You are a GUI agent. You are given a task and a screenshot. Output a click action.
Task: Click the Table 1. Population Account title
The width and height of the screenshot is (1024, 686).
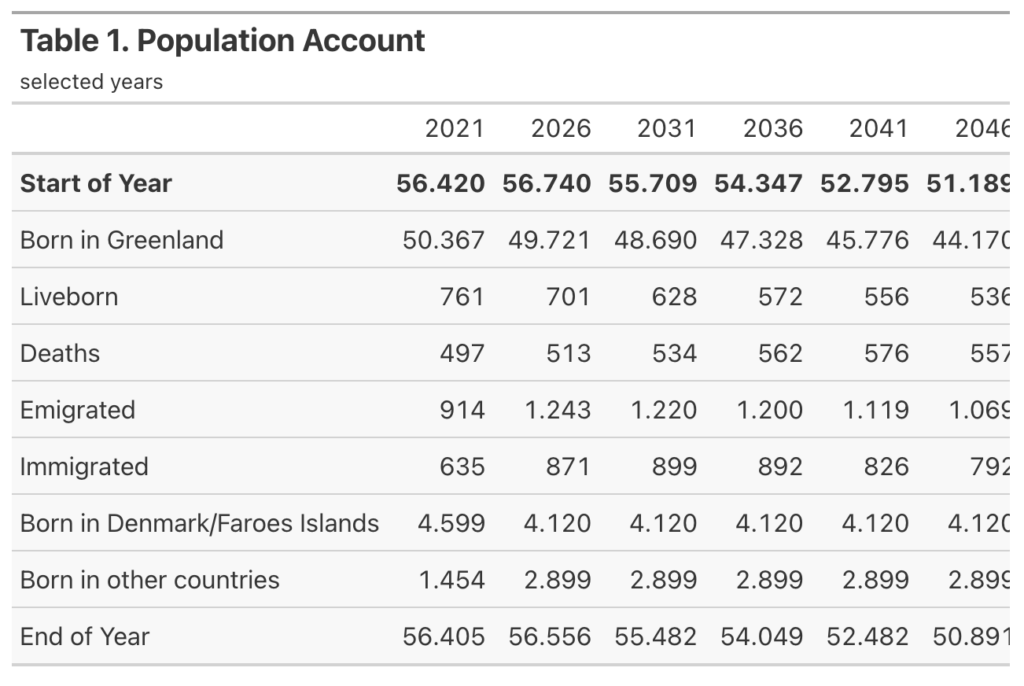click(222, 41)
